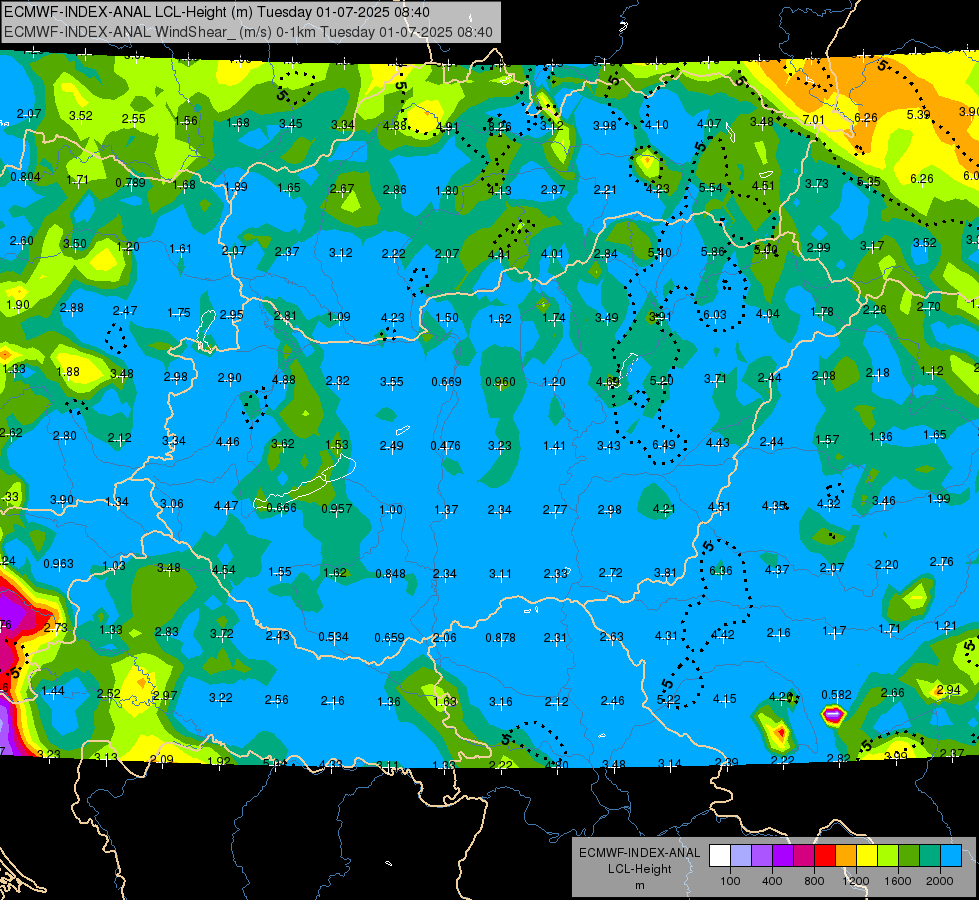This screenshot has width=979, height=900.
Task: Click the wind shear value 5.86
Action: [712, 252]
